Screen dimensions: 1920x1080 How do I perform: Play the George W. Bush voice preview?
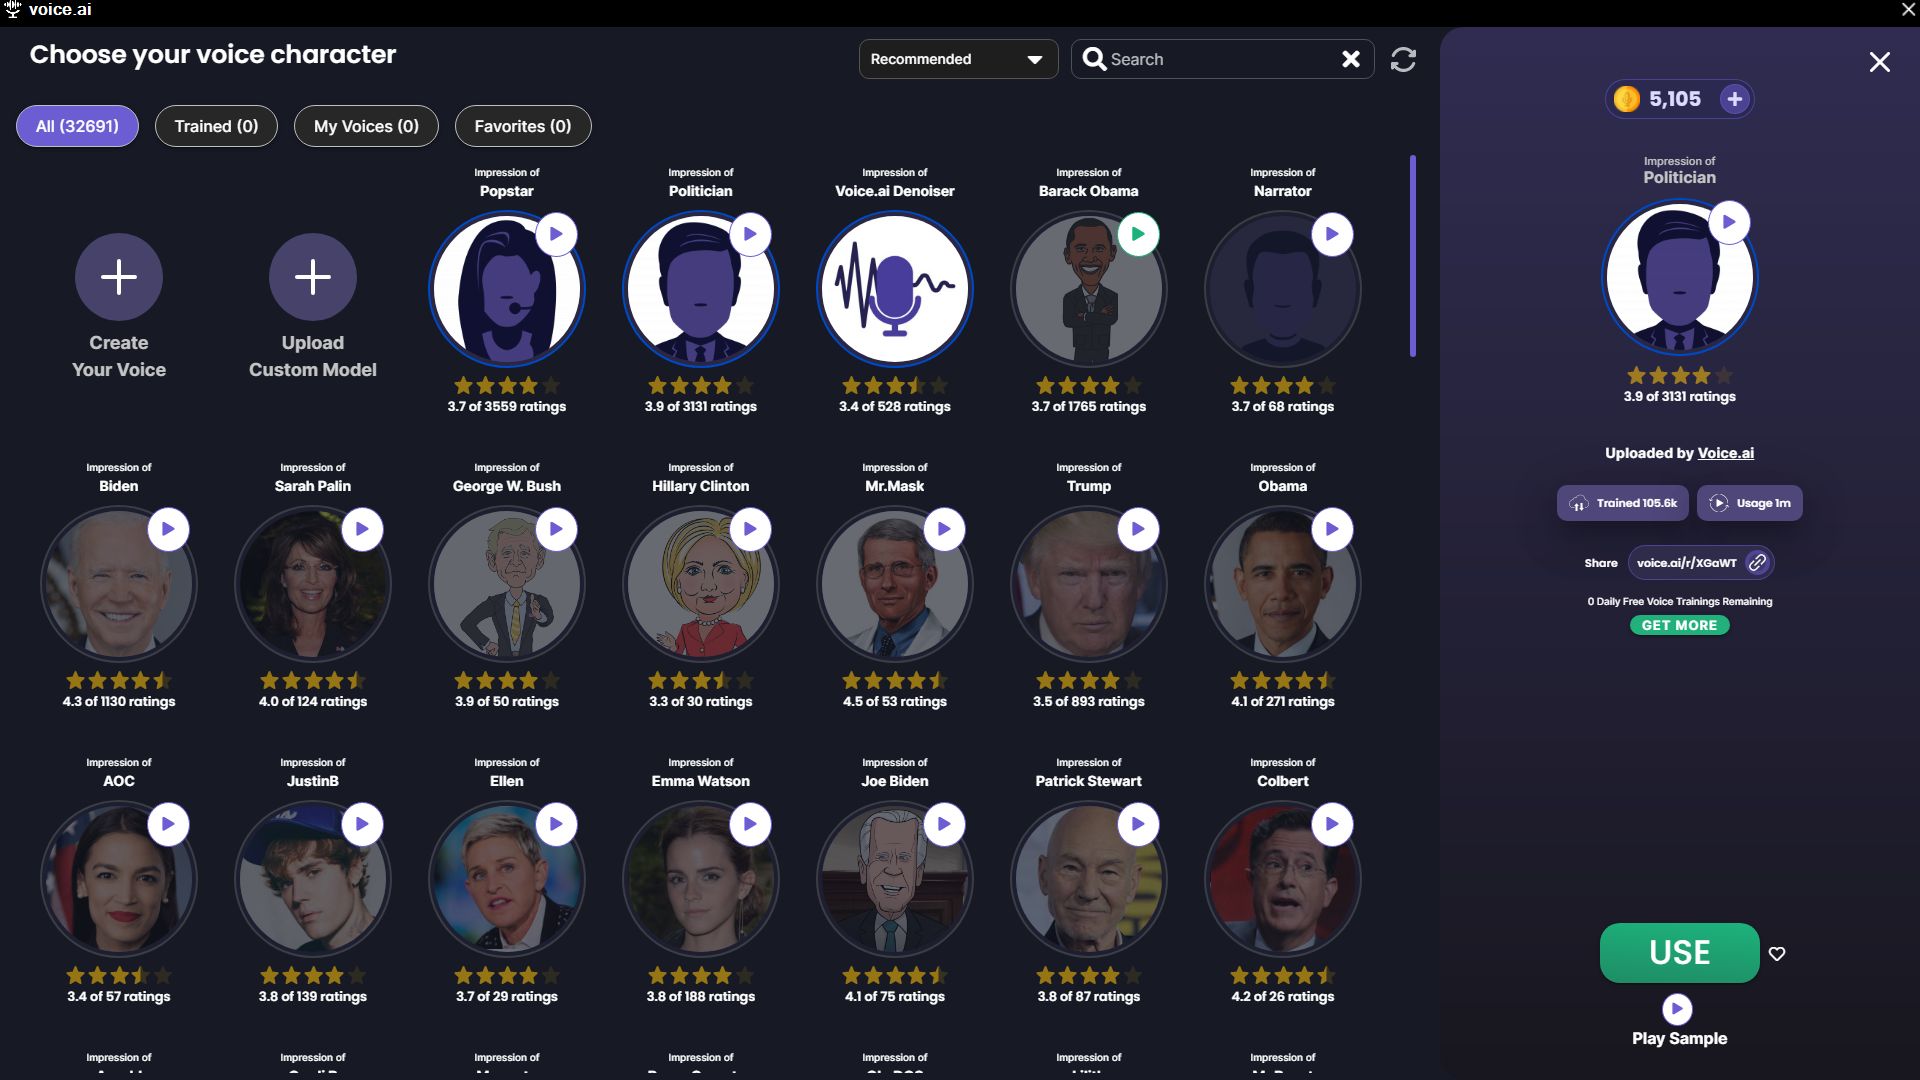[x=556, y=529]
